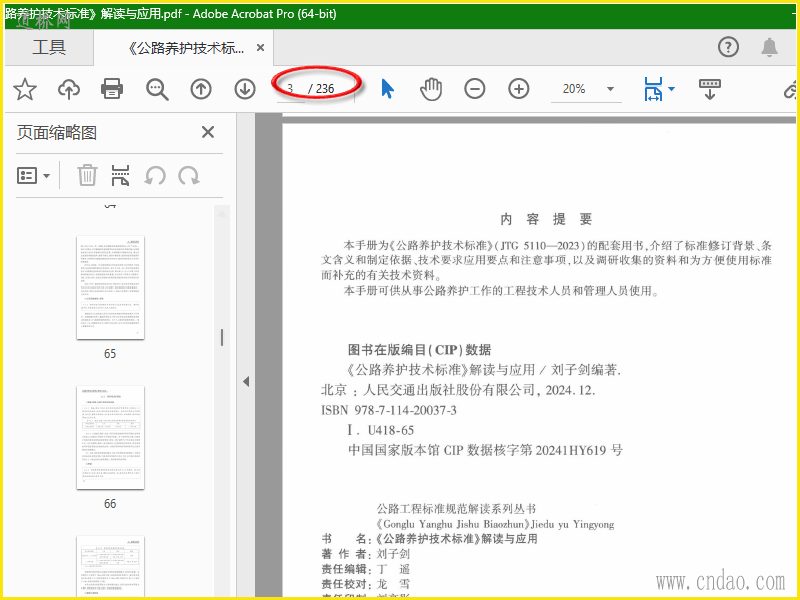Click the U418-65 classification text
Image resolution: width=800 pixels, height=600 pixels.
coord(391,430)
